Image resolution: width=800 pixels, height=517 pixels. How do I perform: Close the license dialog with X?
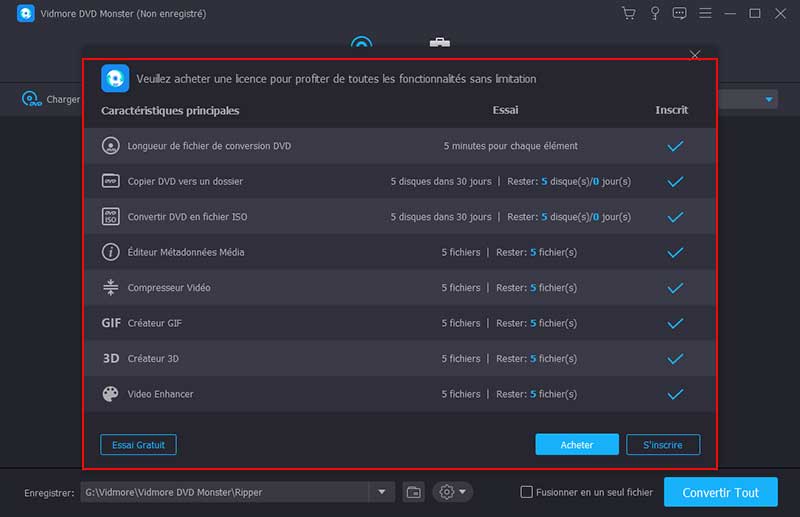coord(695,55)
